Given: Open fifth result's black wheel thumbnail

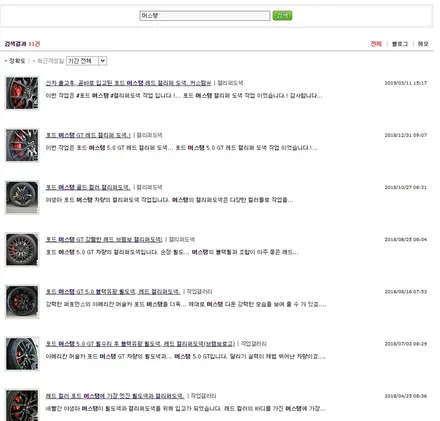Looking at the screenshot, I should pos(22,302).
